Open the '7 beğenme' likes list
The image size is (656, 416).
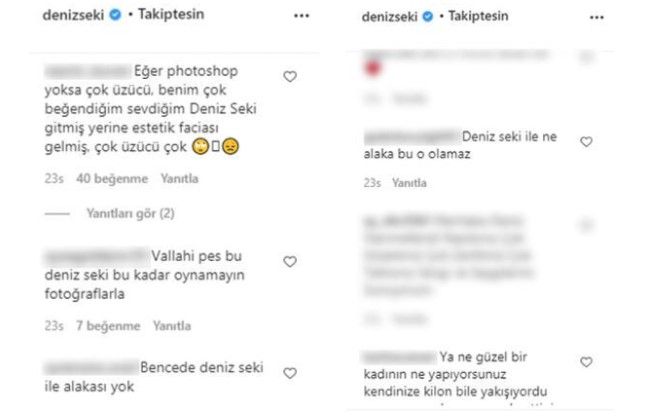click(108, 326)
